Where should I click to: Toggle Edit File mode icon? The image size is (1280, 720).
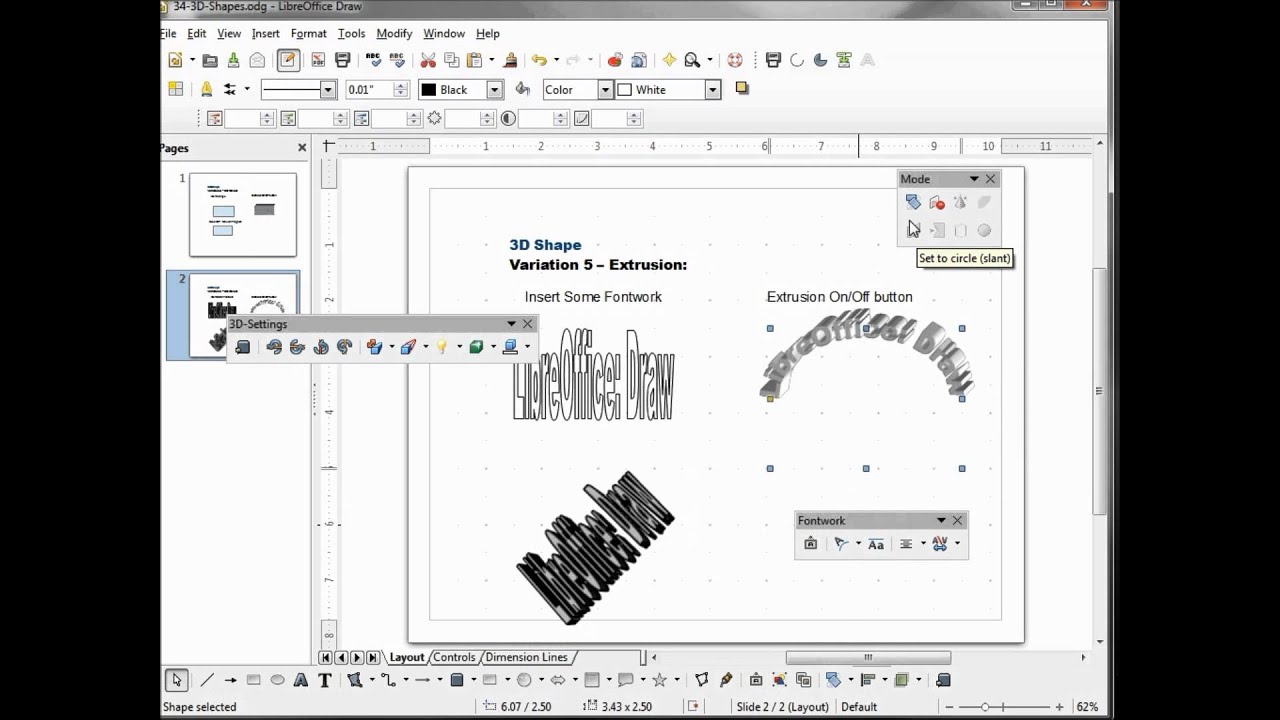coord(288,60)
